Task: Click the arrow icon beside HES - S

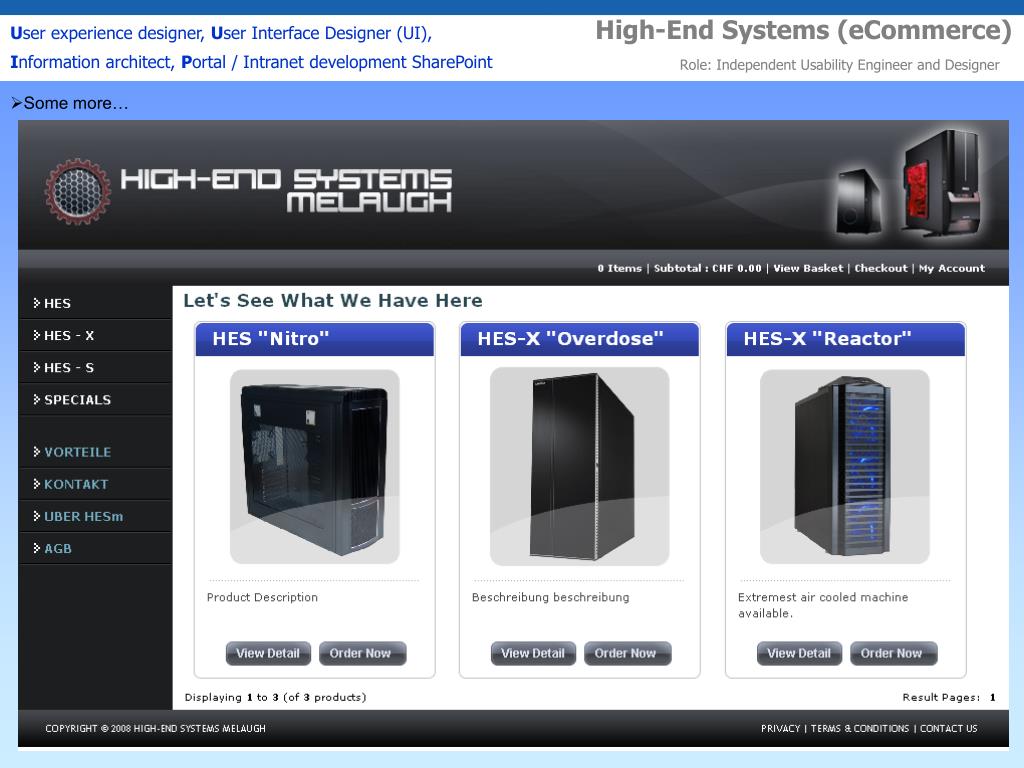Action: click(x=37, y=367)
